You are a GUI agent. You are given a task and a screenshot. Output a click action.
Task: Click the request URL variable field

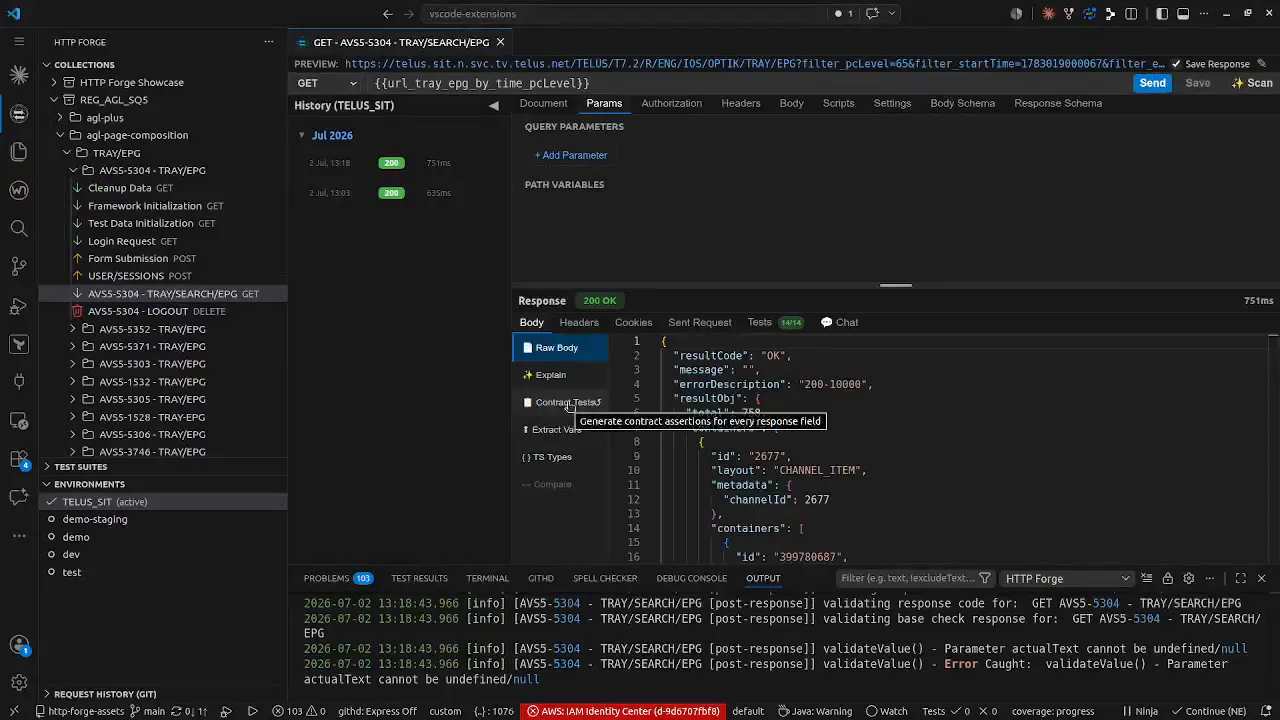pos(750,83)
